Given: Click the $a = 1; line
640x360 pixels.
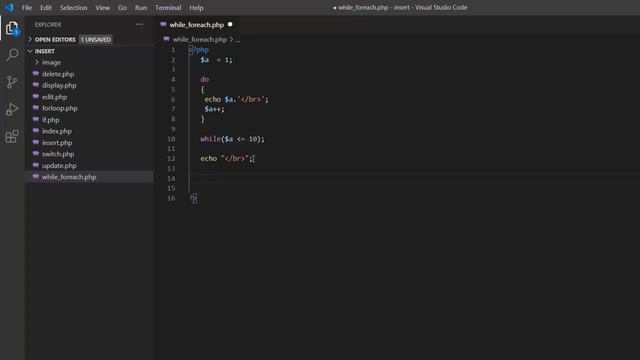Looking at the screenshot, I should coord(216,60).
